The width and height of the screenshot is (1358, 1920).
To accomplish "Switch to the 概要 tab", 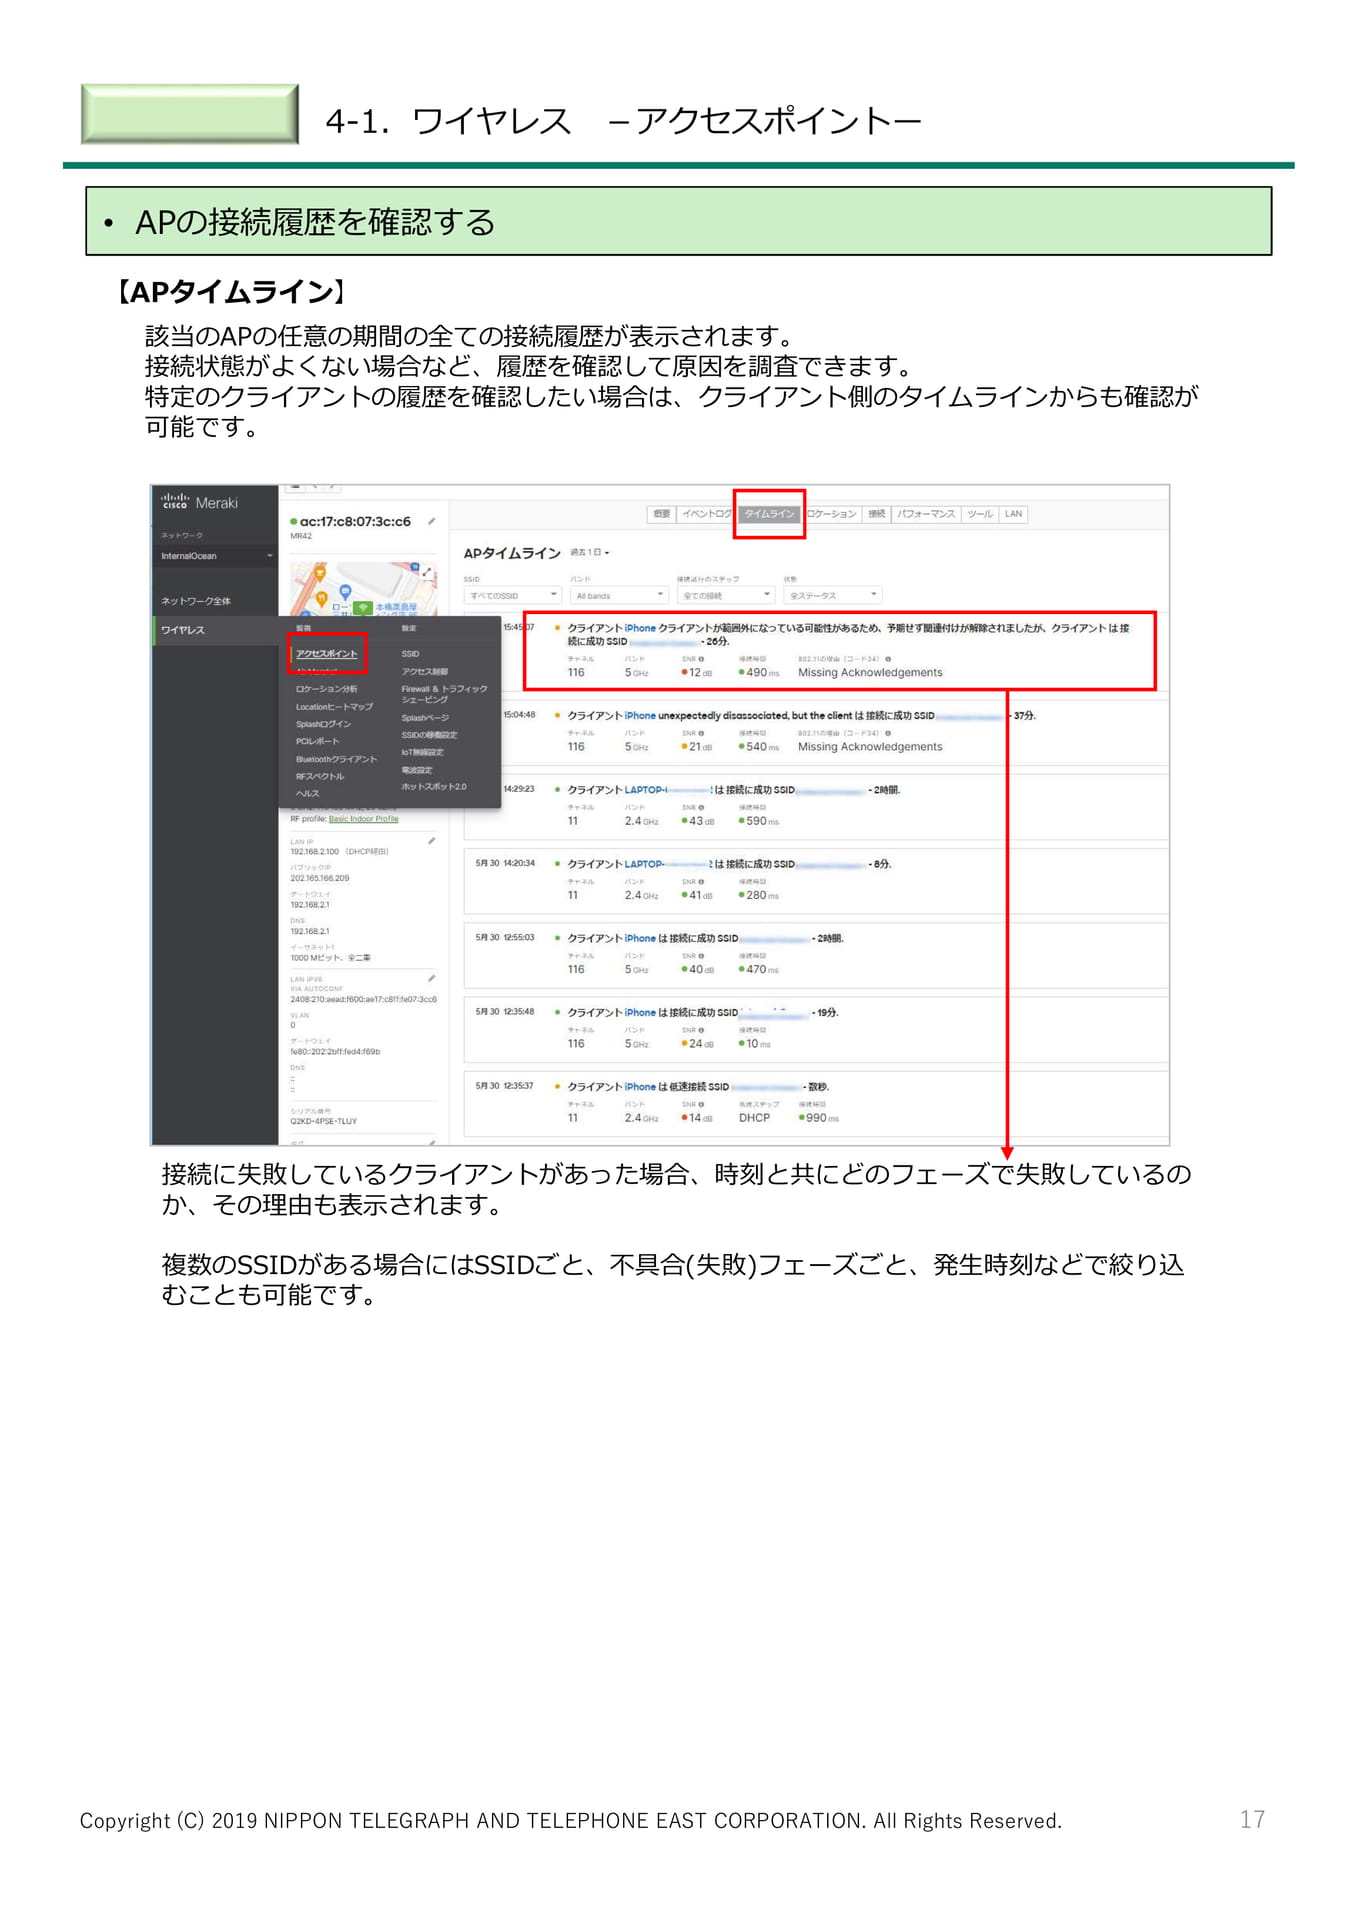I will pyautogui.click(x=662, y=514).
